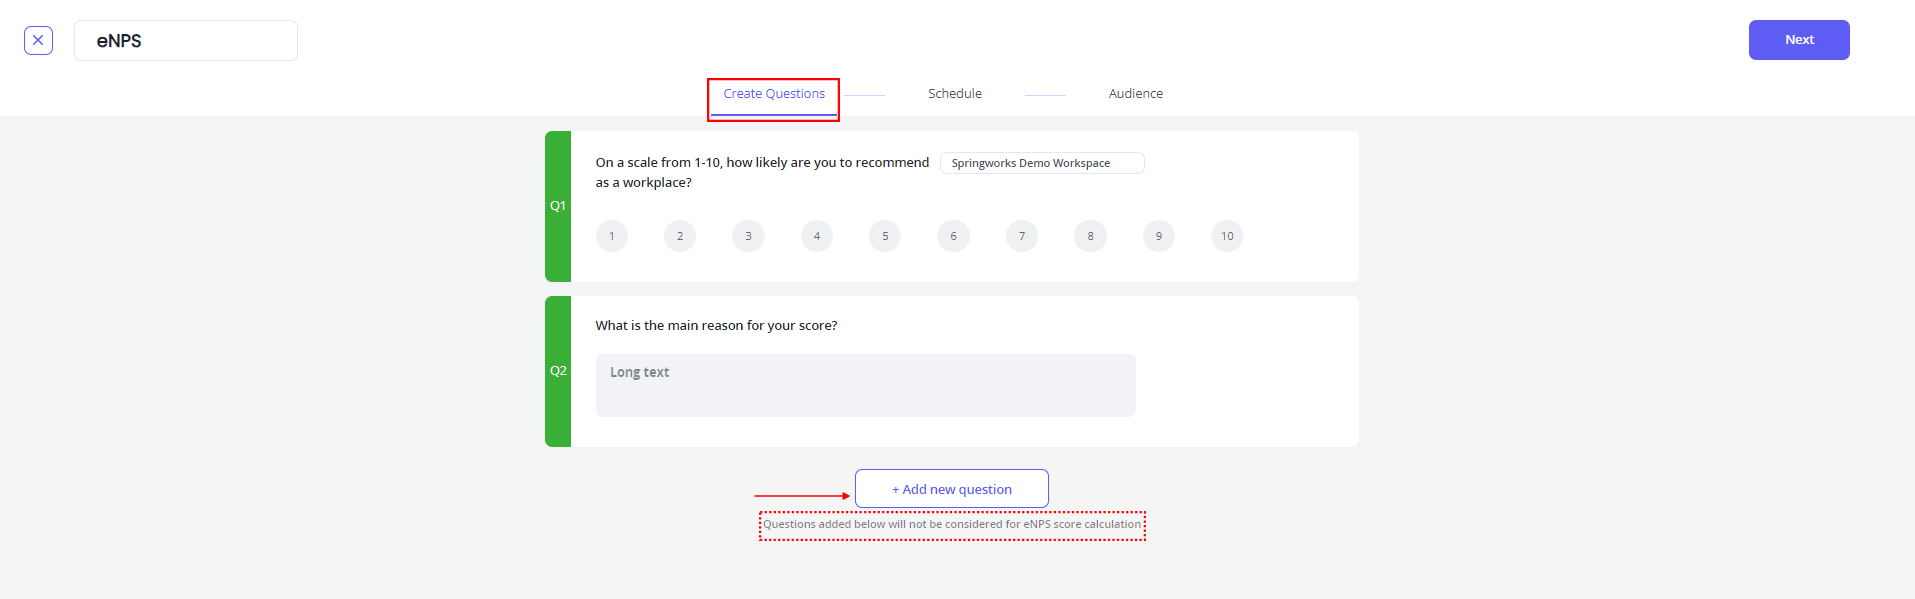Go to the Audience step

point(1136,94)
